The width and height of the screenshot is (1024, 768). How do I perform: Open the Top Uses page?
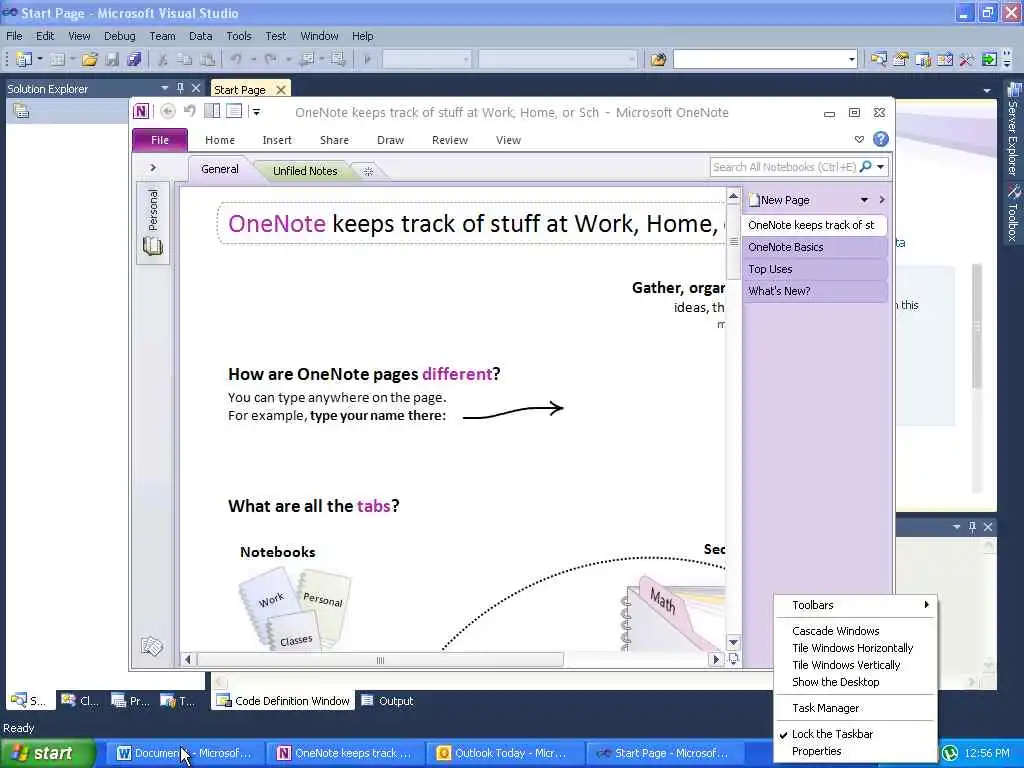click(x=815, y=269)
